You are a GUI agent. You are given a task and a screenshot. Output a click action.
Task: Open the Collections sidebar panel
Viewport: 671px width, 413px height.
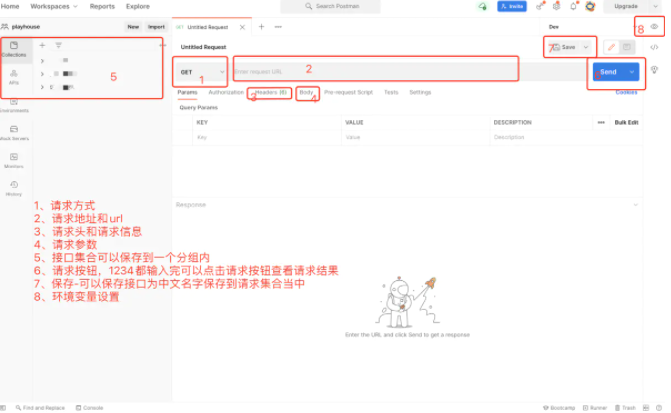tap(14, 50)
